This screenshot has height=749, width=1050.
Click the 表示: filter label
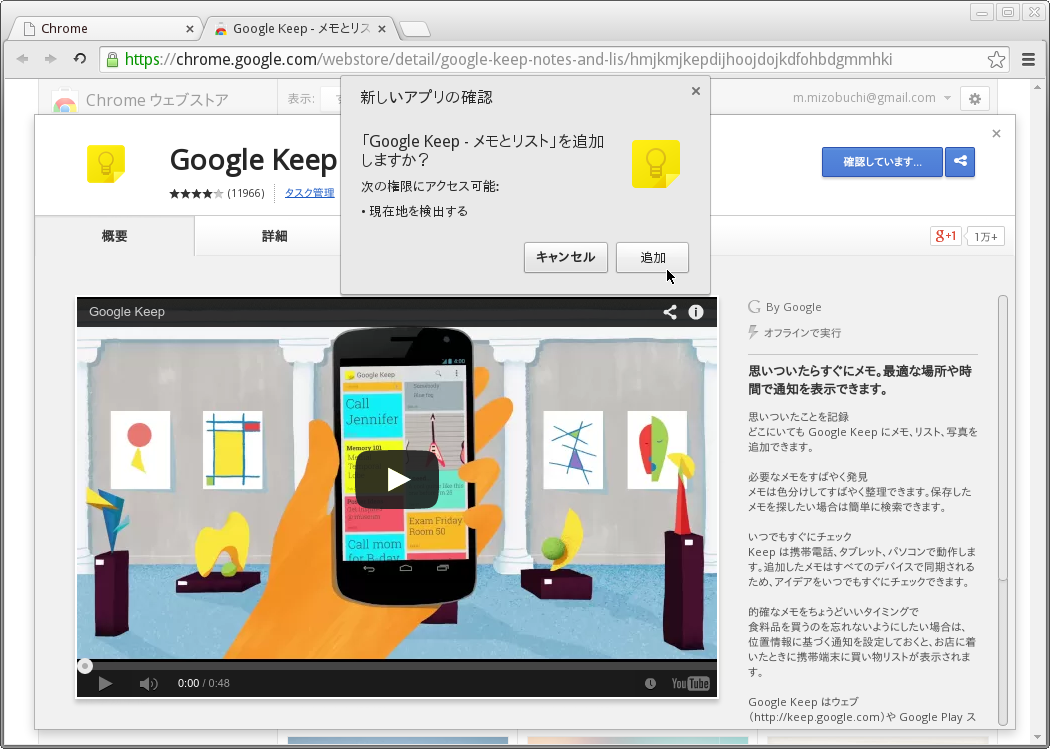(301, 99)
